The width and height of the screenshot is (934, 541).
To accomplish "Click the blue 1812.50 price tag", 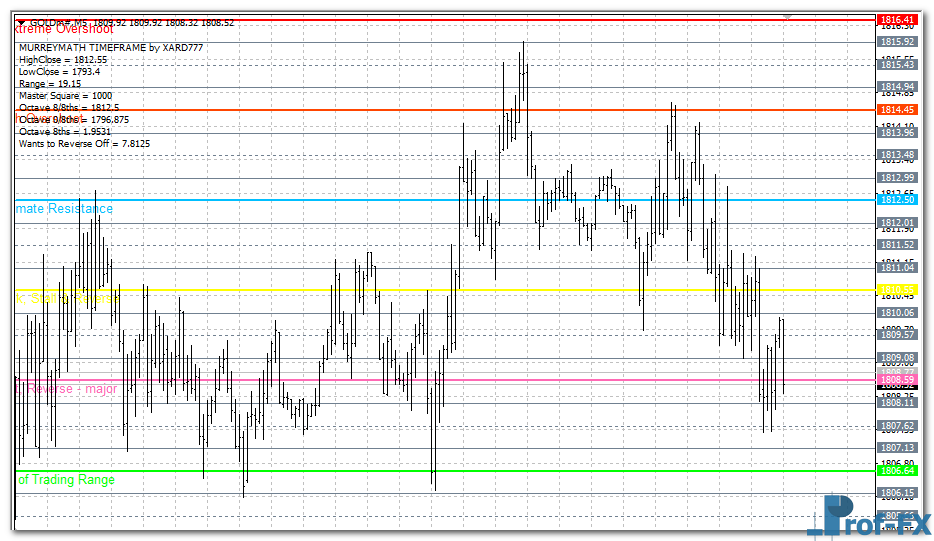I will pyautogui.click(x=896, y=200).
